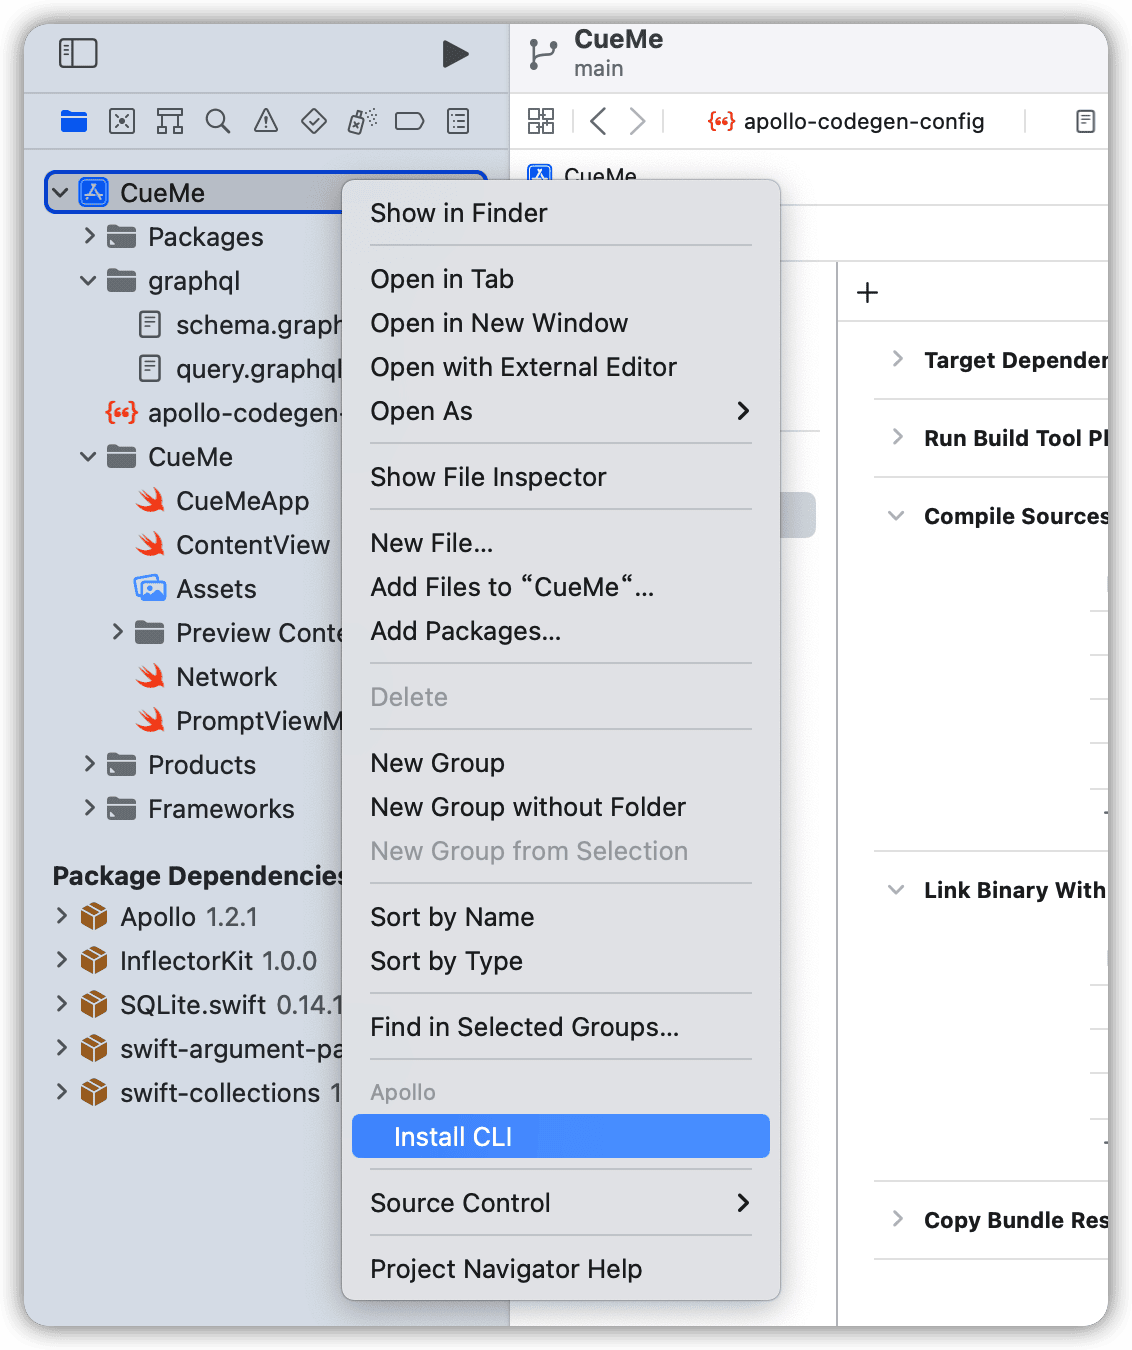Choose New Group
The width and height of the screenshot is (1132, 1350).
coord(561,763)
